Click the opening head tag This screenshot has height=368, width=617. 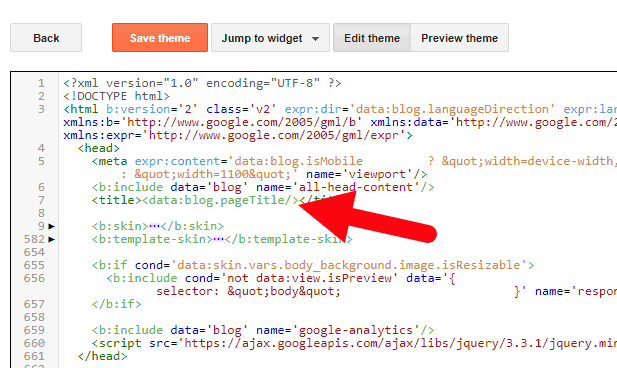[98, 148]
